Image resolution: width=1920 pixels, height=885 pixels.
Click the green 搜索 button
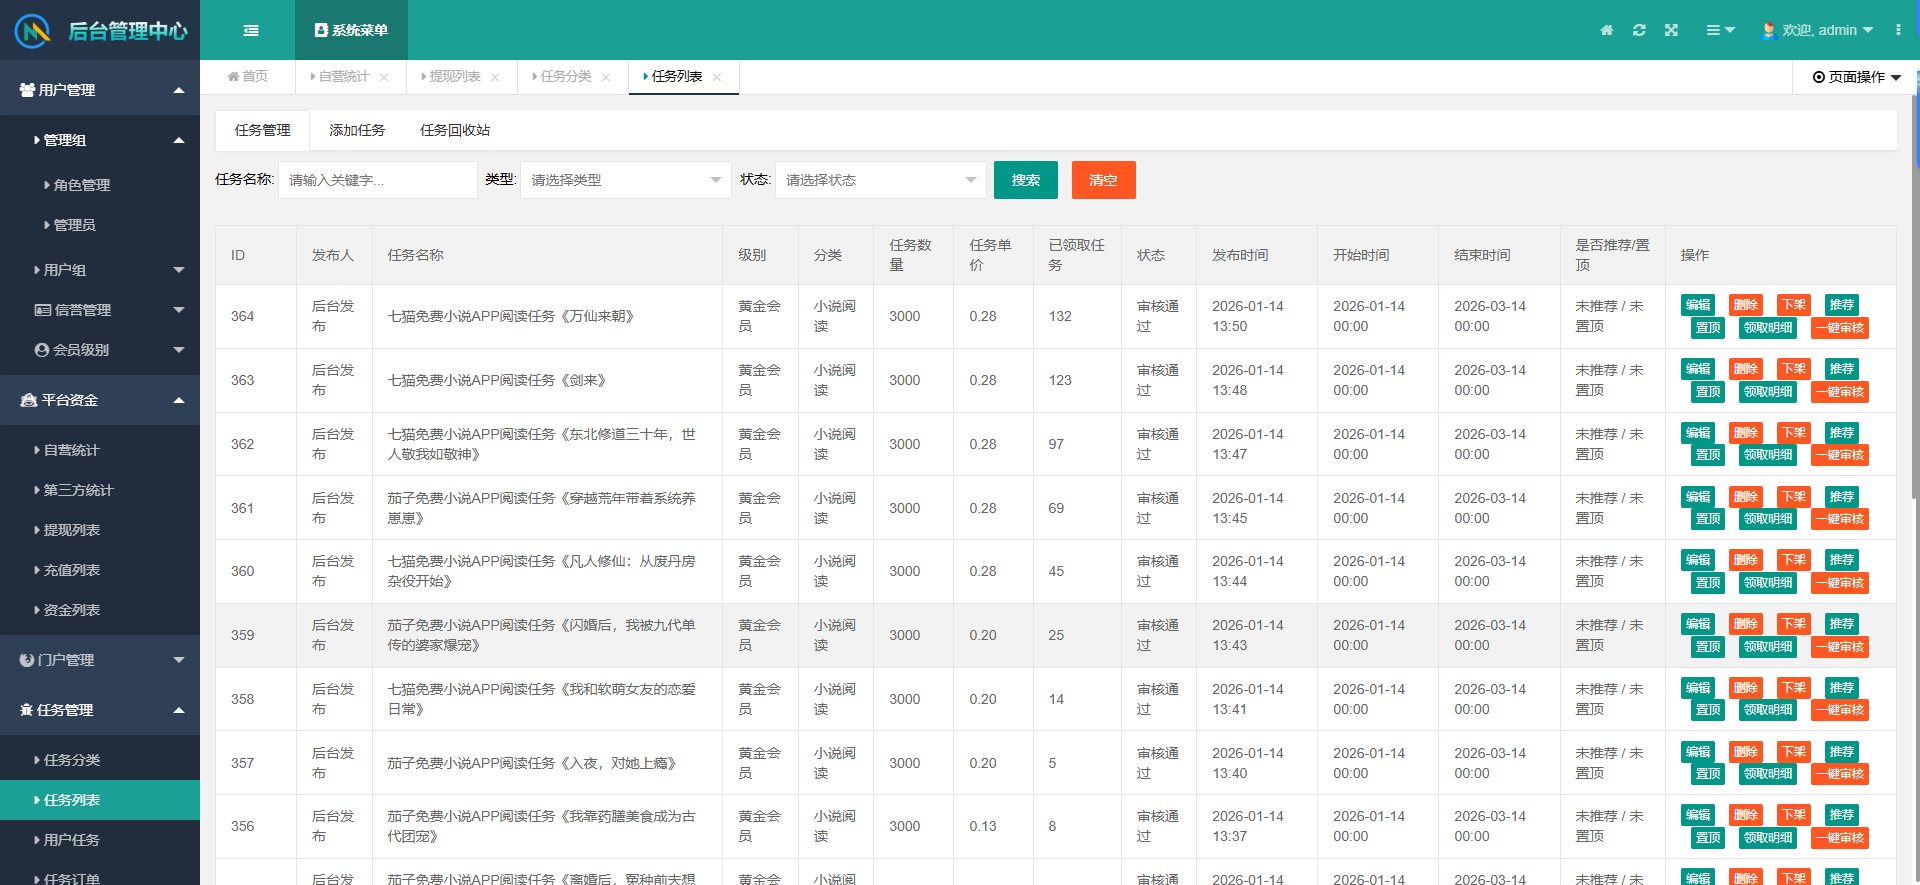pyautogui.click(x=1025, y=180)
